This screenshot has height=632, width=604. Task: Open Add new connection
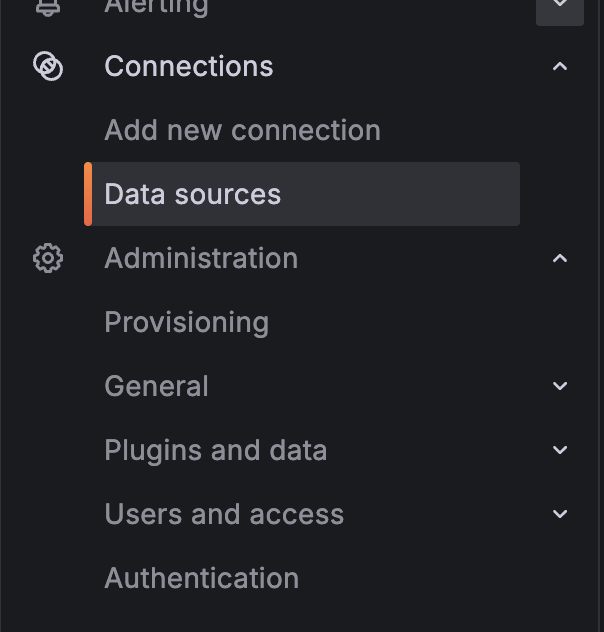tap(242, 130)
